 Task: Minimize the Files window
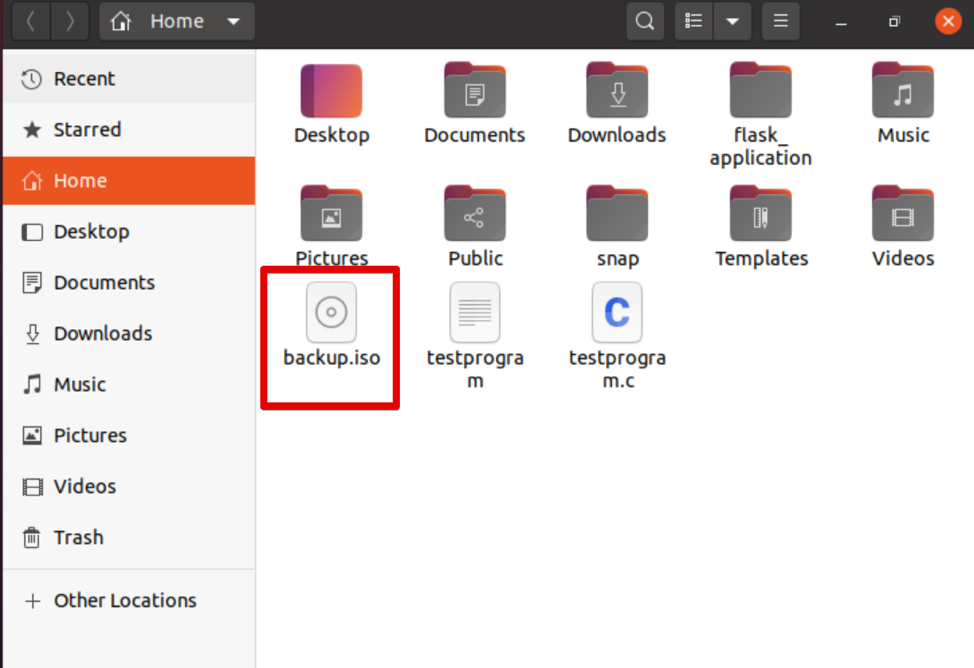(x=840, y=22)
